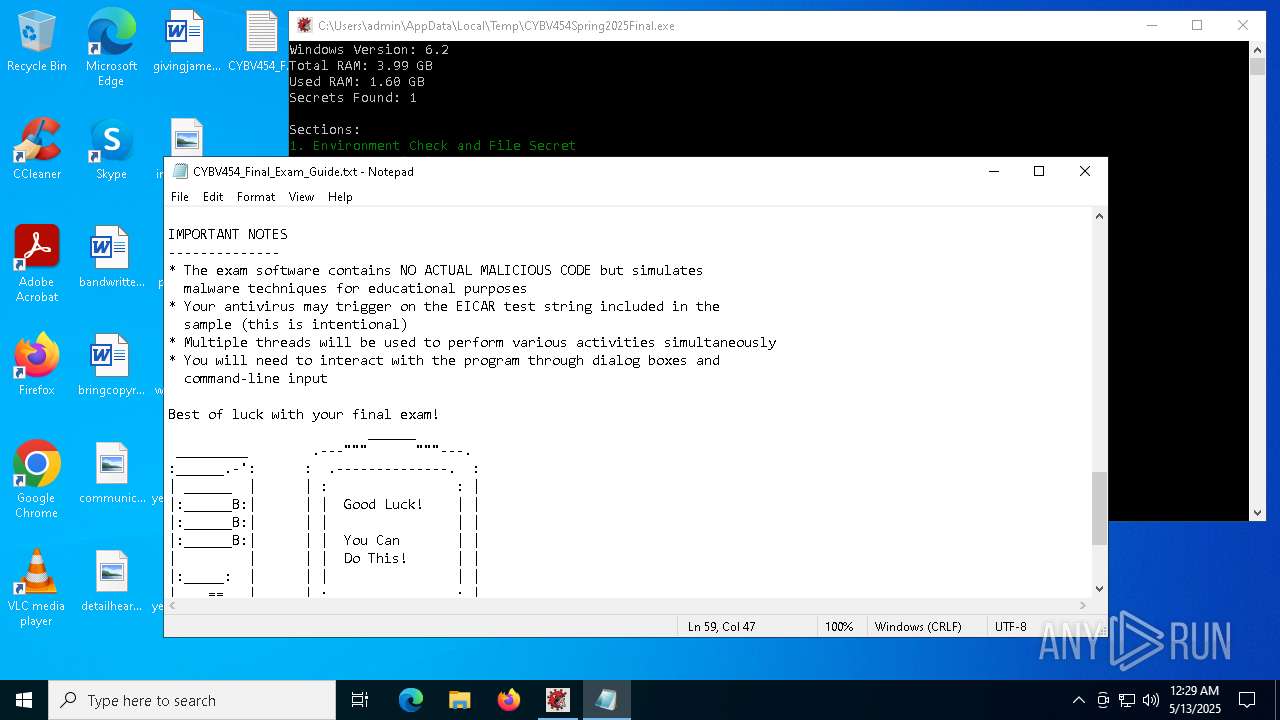Click Notepad's scroll up arrow
Viewport: 1280px width, 720px height.
click(x=1099, y=216)
